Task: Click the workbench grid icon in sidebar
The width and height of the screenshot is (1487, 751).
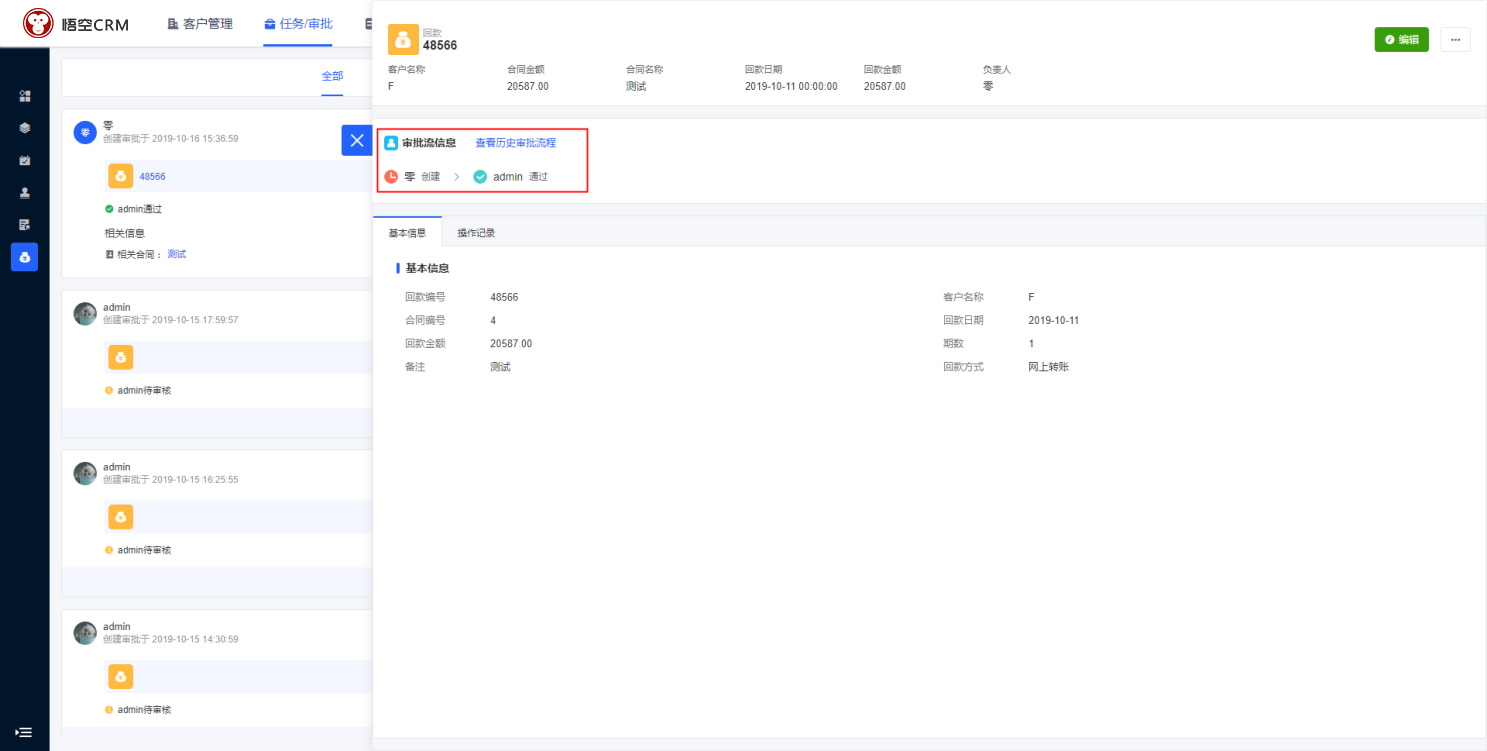Action: pos(24,96)
